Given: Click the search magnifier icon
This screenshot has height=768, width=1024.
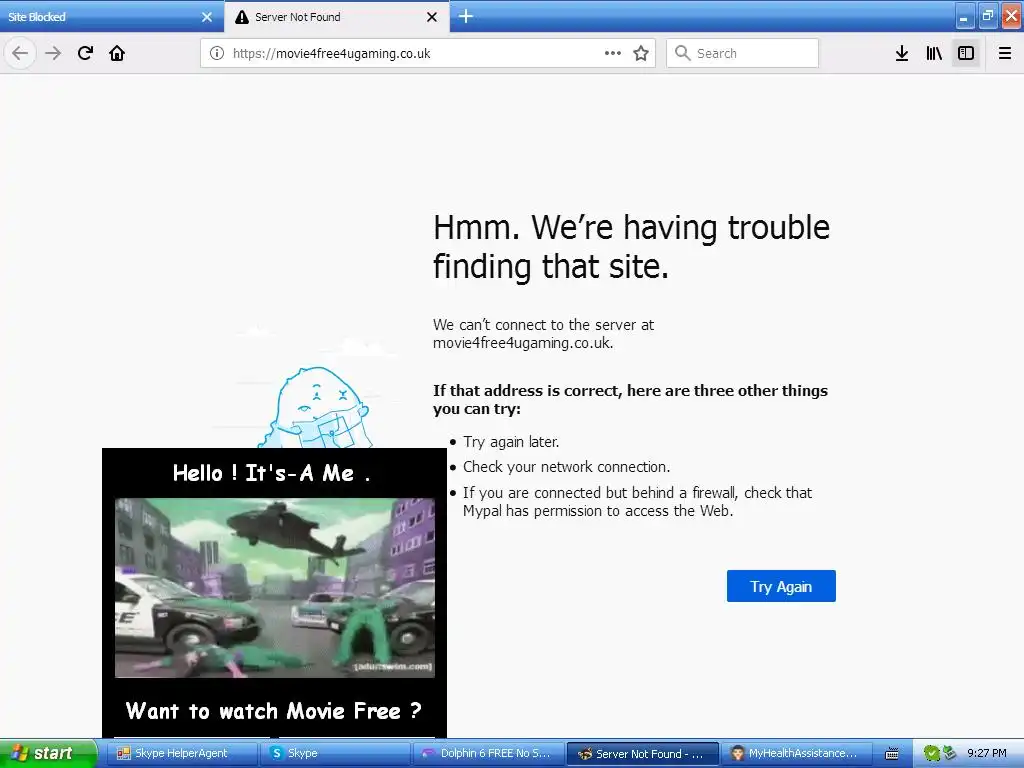Looking at the screenshot, I should pyautogui.click(x=682, y=53).
